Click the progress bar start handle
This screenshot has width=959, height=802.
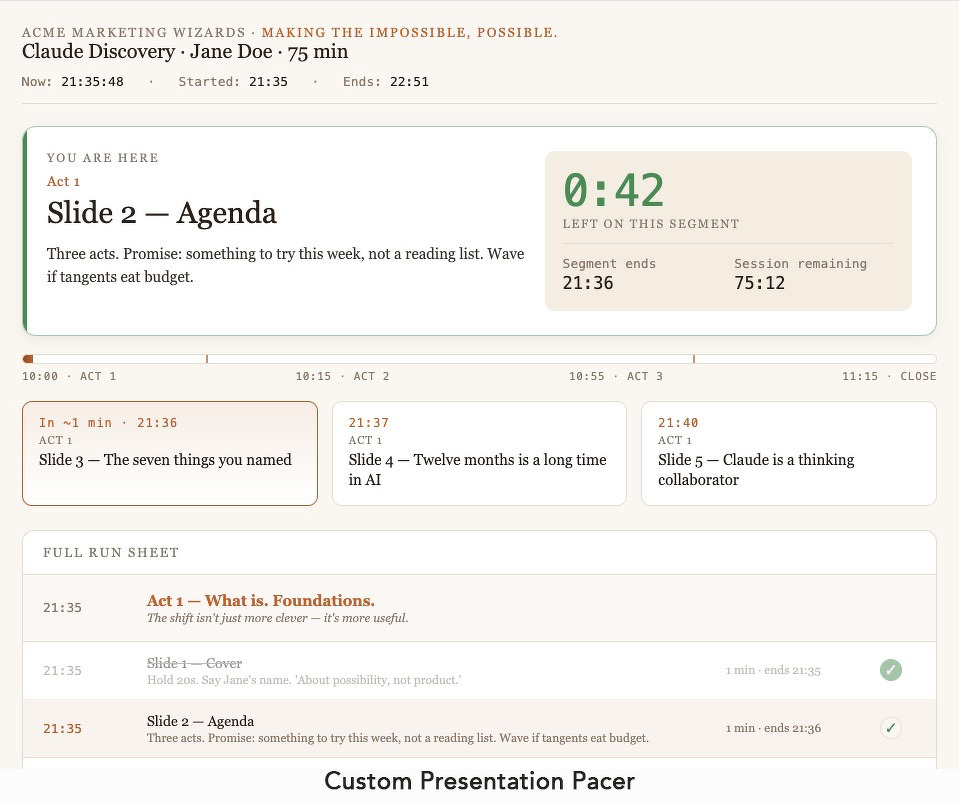point(28,358)
